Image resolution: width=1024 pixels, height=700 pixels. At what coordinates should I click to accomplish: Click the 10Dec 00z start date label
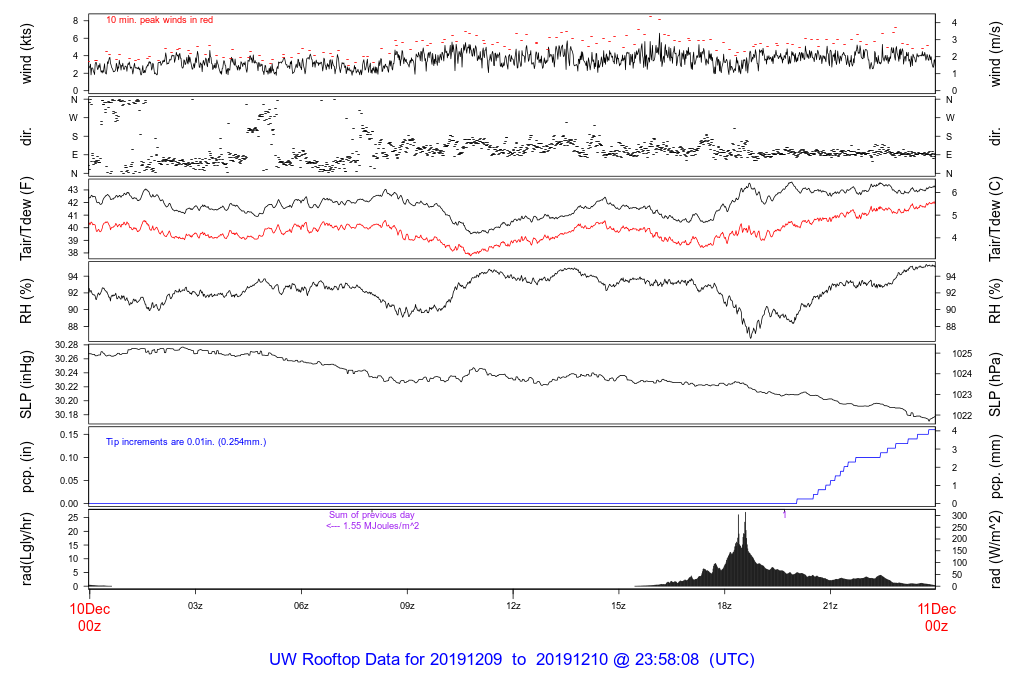pos(89,617)
